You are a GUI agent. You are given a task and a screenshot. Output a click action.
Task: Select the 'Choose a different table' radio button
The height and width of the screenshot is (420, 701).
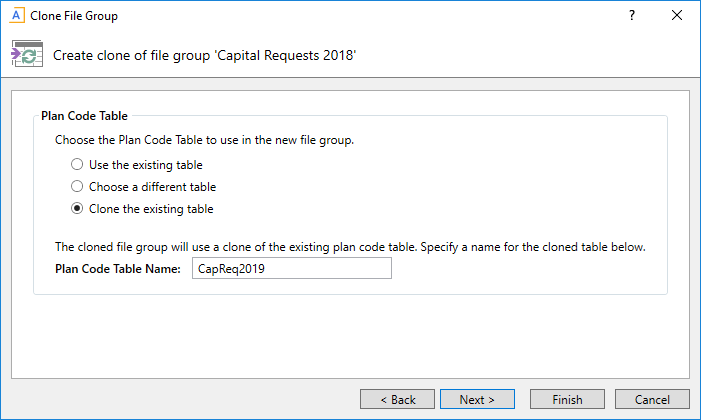[77, 187]
